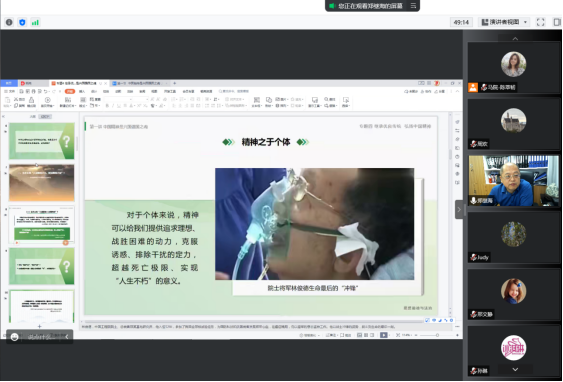The width and height of the screenshot is (563, 382).
Task: Collapse the participant video side panel
Action: tap(459, 209)
